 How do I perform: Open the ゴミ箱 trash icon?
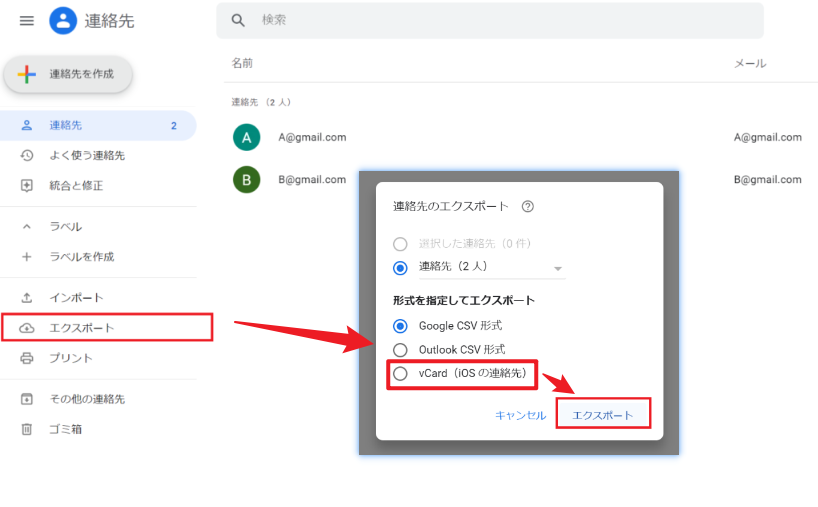(x=27, y=429)
